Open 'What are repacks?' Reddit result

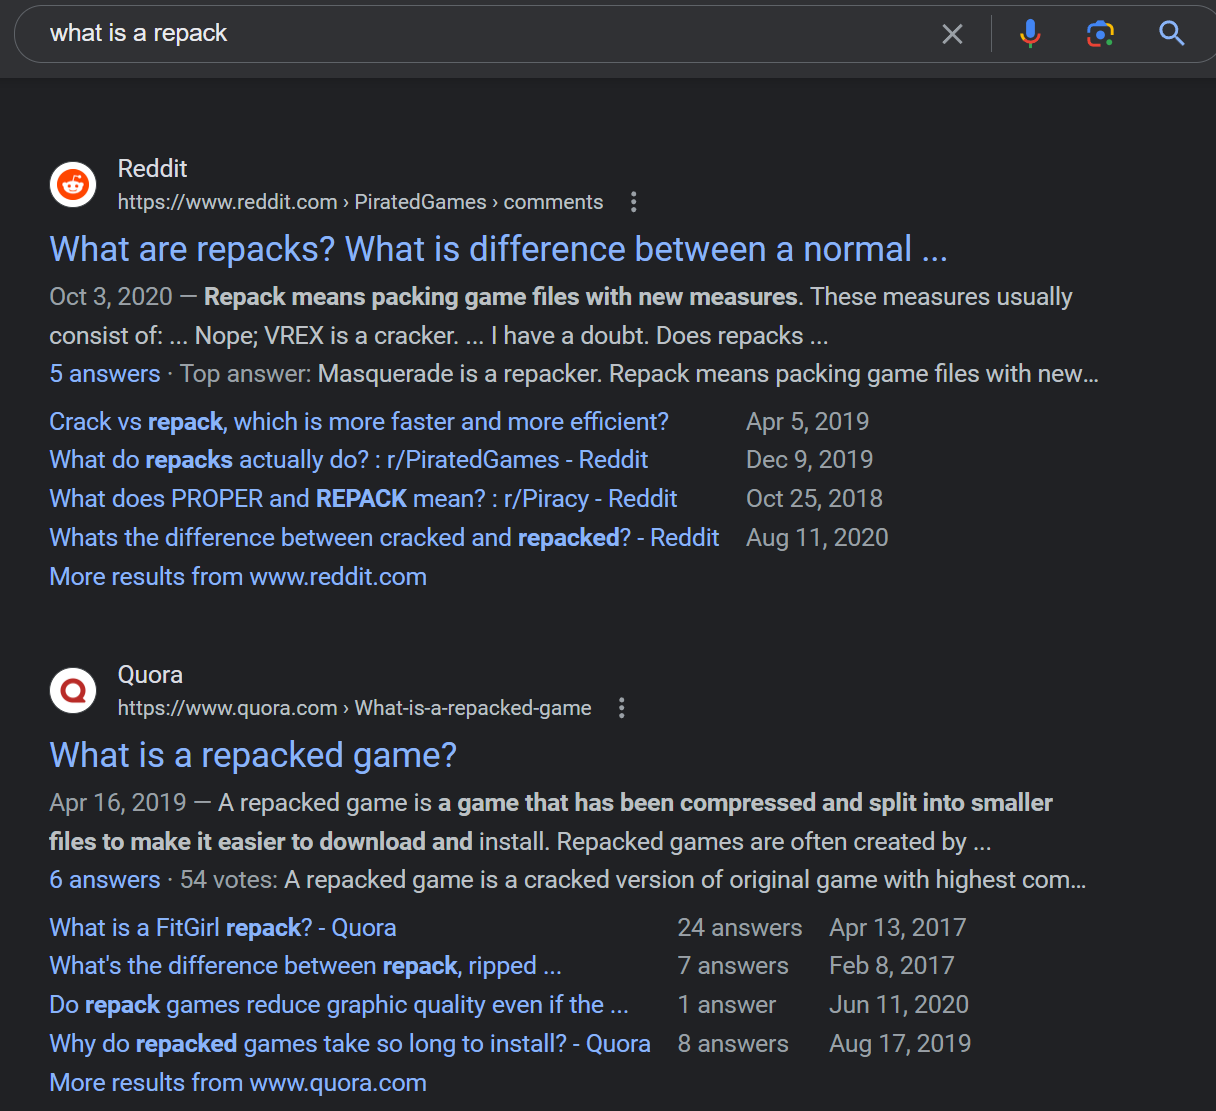pos(497,249)
